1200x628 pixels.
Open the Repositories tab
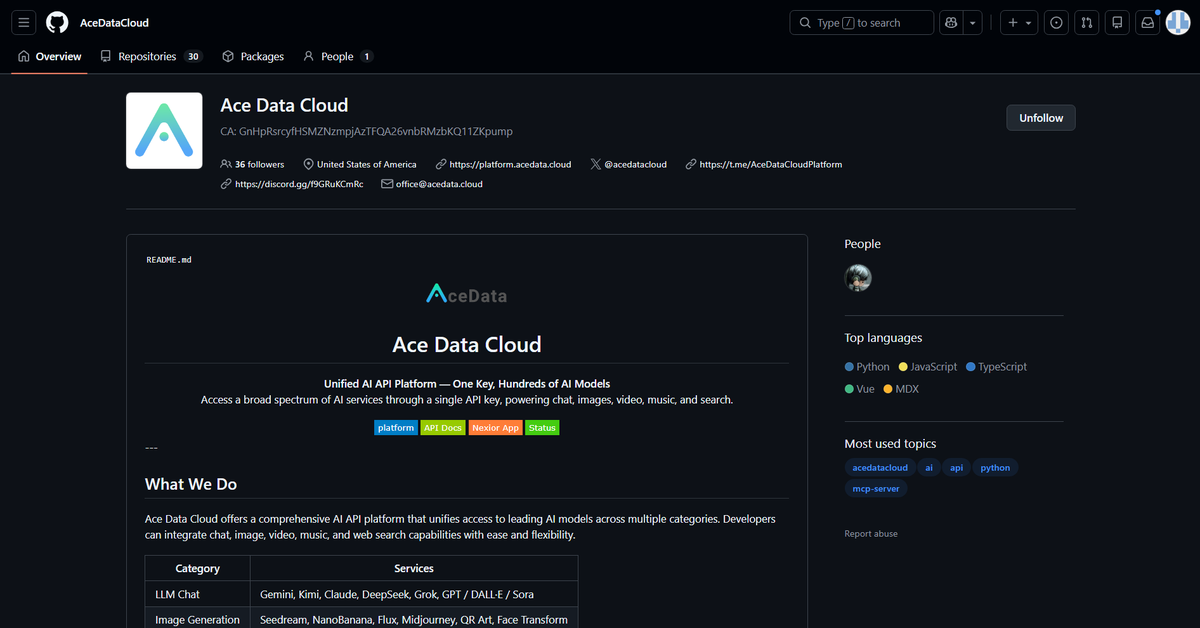tap(151, 57)
